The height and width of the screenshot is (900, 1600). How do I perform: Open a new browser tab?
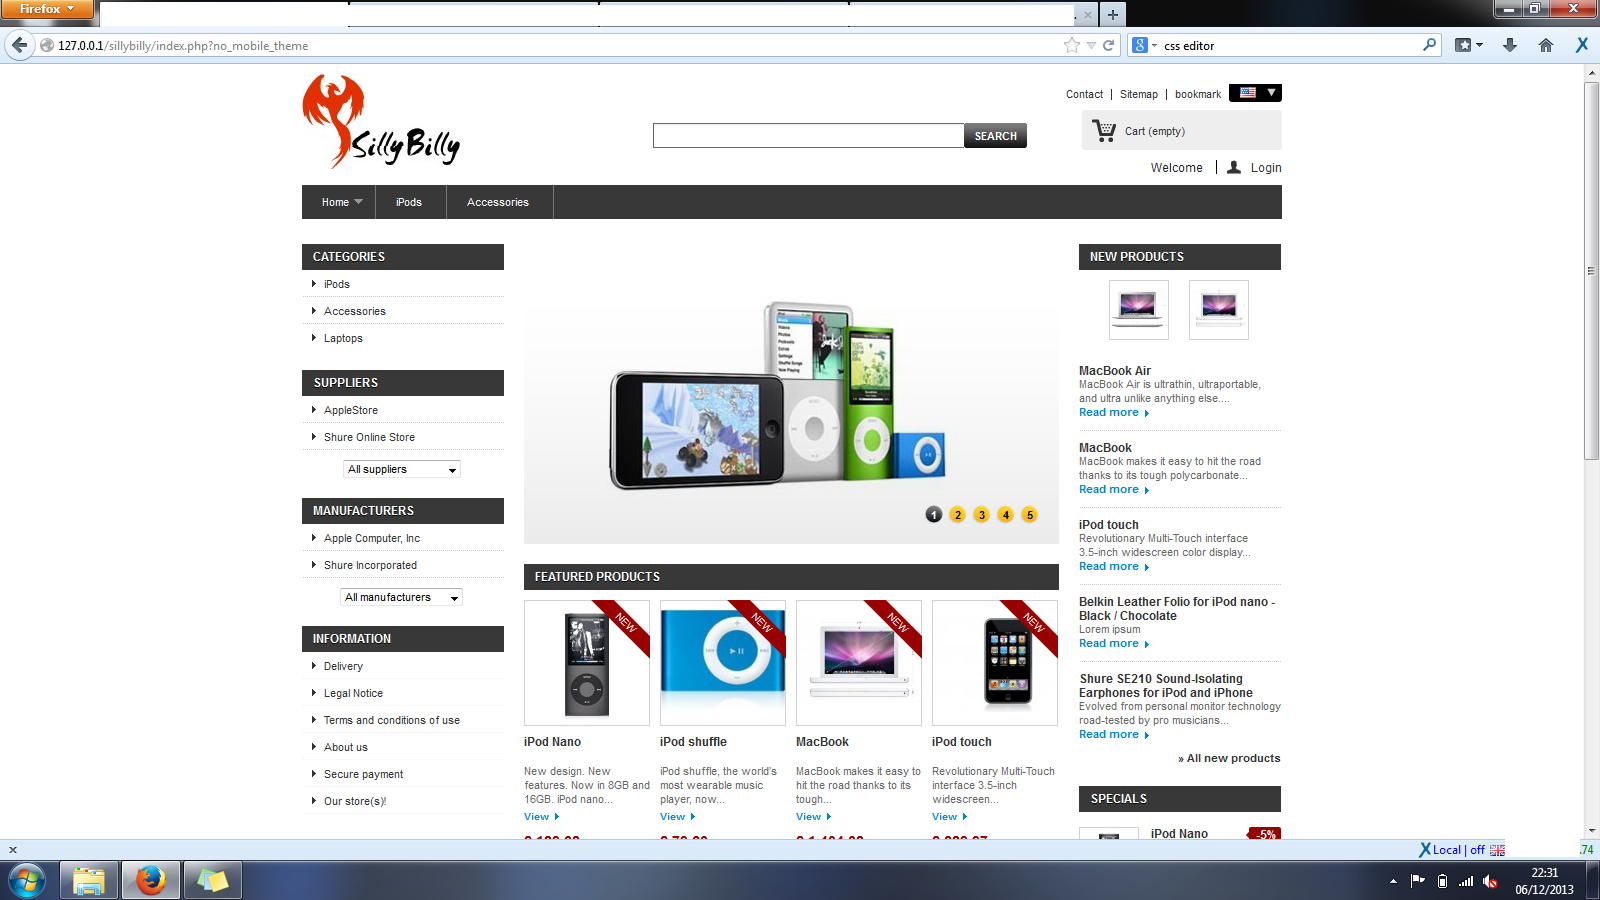click(1112, 14)
